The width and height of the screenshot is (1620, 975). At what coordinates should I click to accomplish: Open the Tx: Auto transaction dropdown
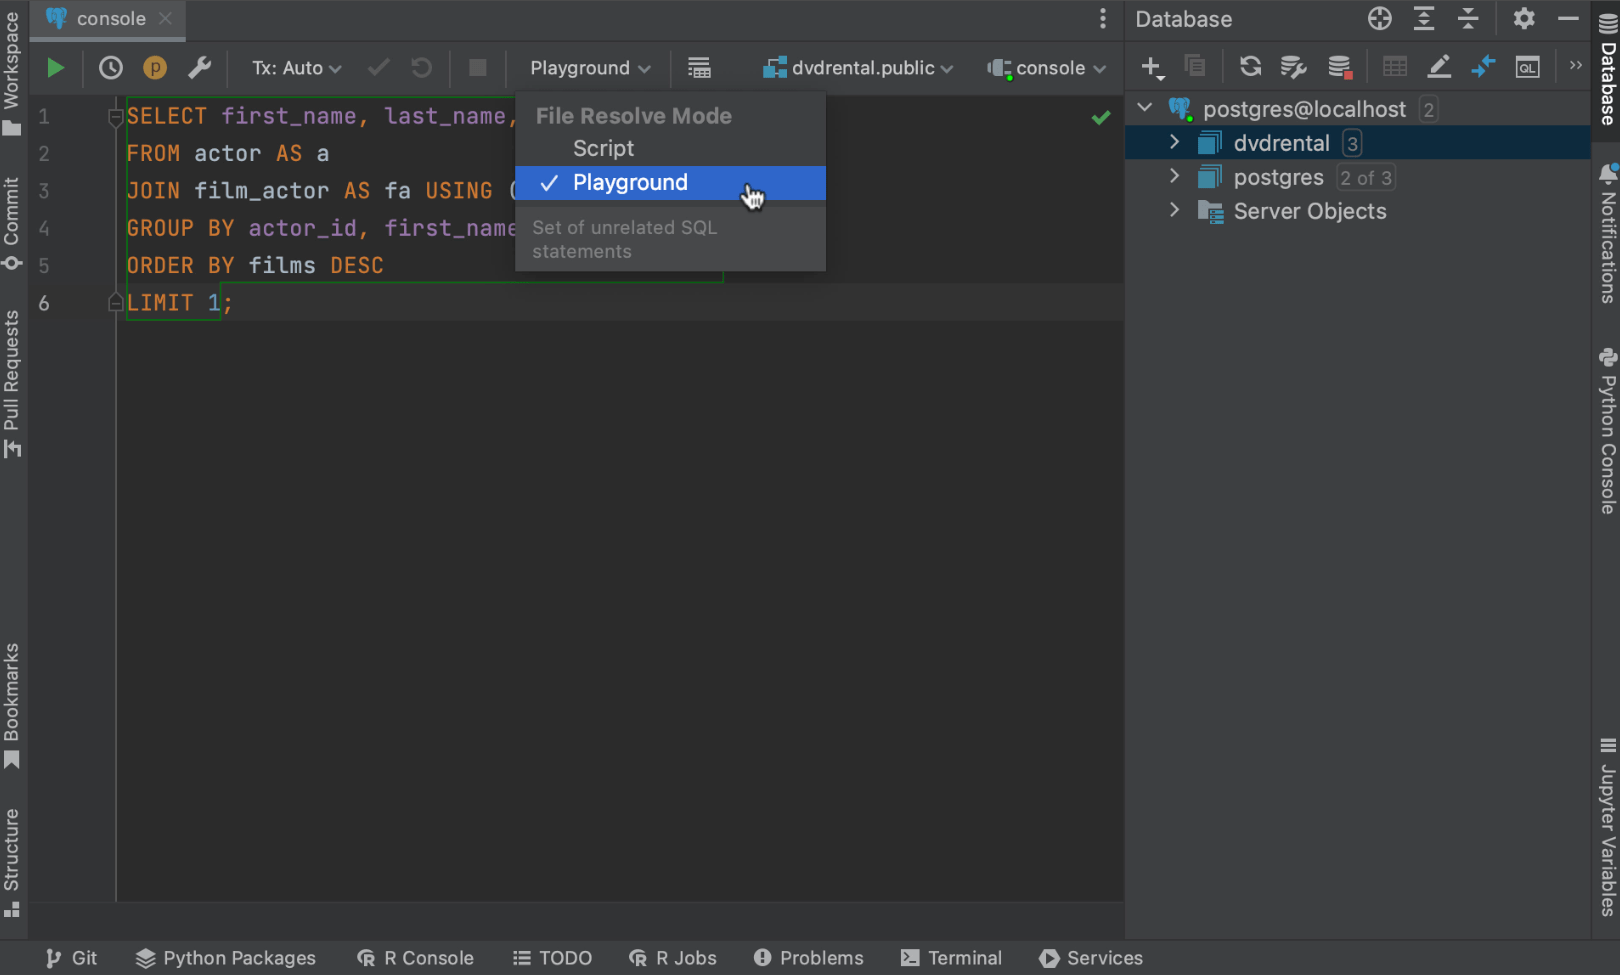click(296, 68)
